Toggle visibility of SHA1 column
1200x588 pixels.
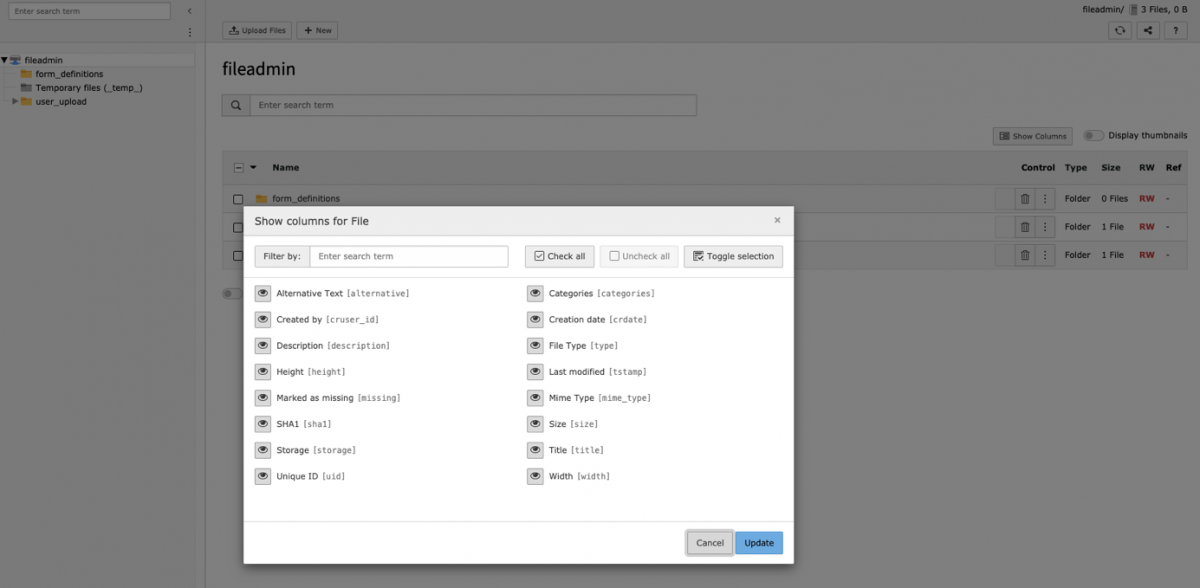tap(263, 423)
